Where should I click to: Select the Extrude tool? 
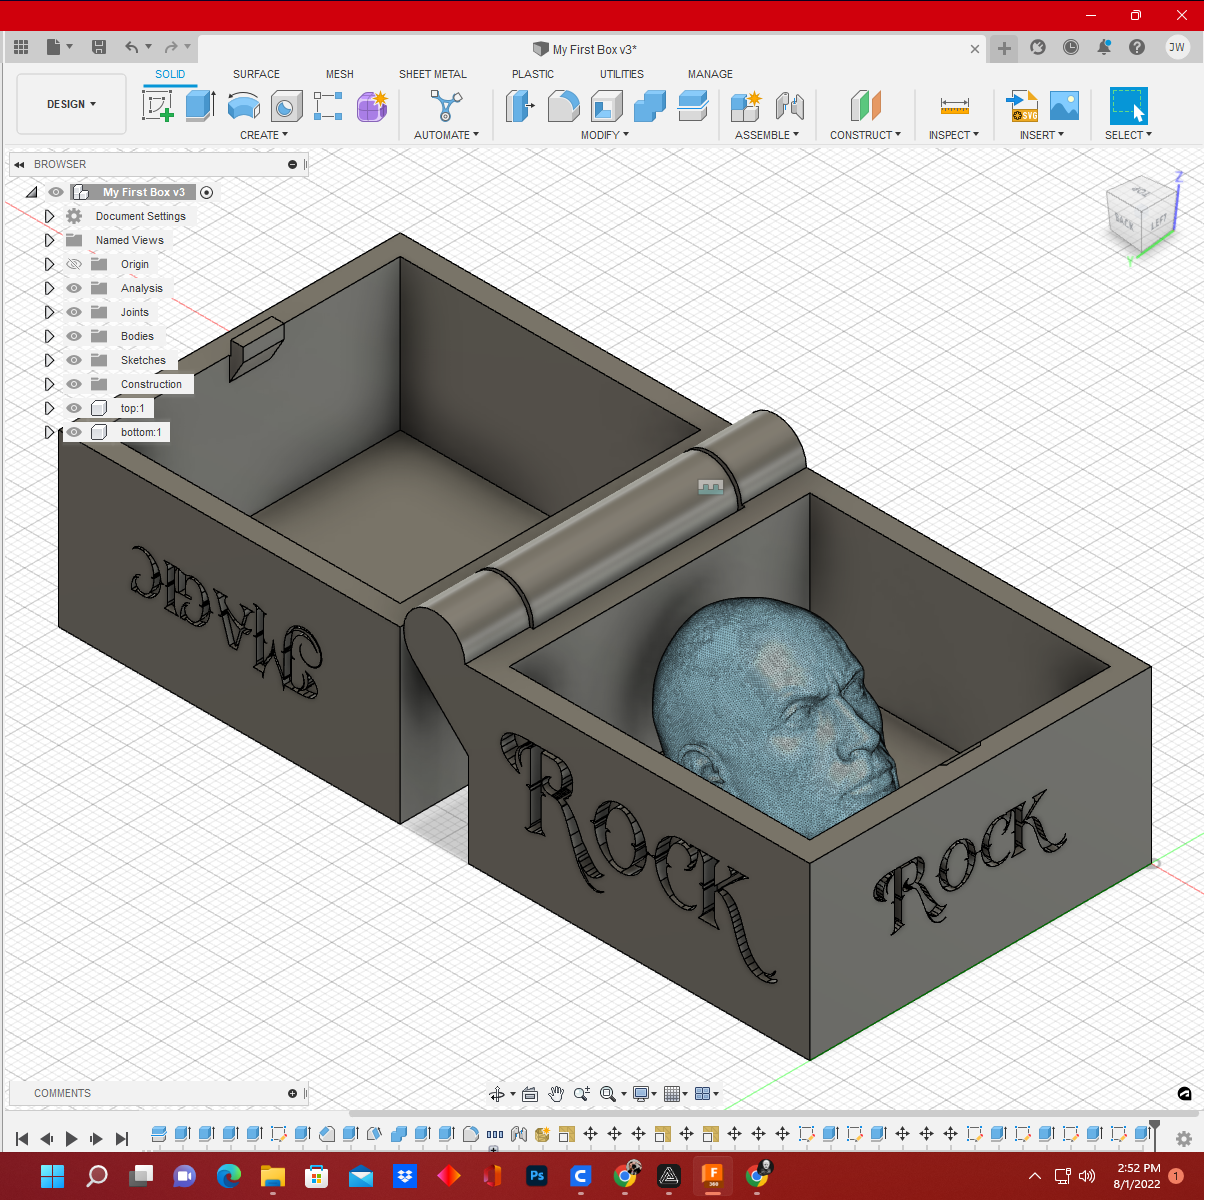[x=200, y=105]
